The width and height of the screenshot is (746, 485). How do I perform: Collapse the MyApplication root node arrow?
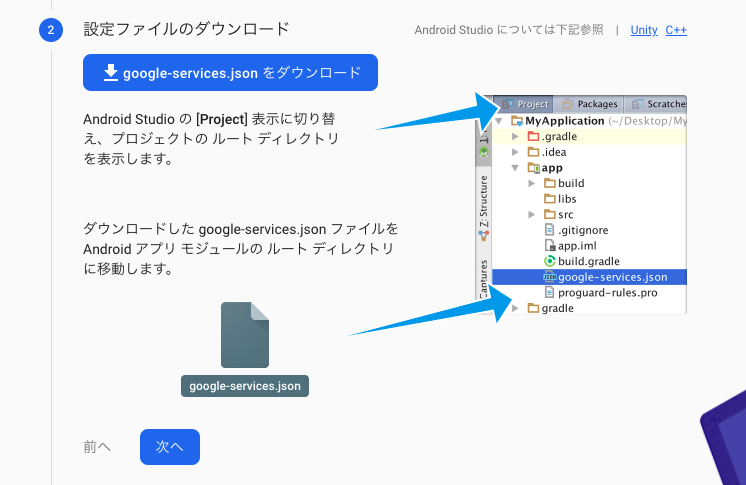coord(499,121)
